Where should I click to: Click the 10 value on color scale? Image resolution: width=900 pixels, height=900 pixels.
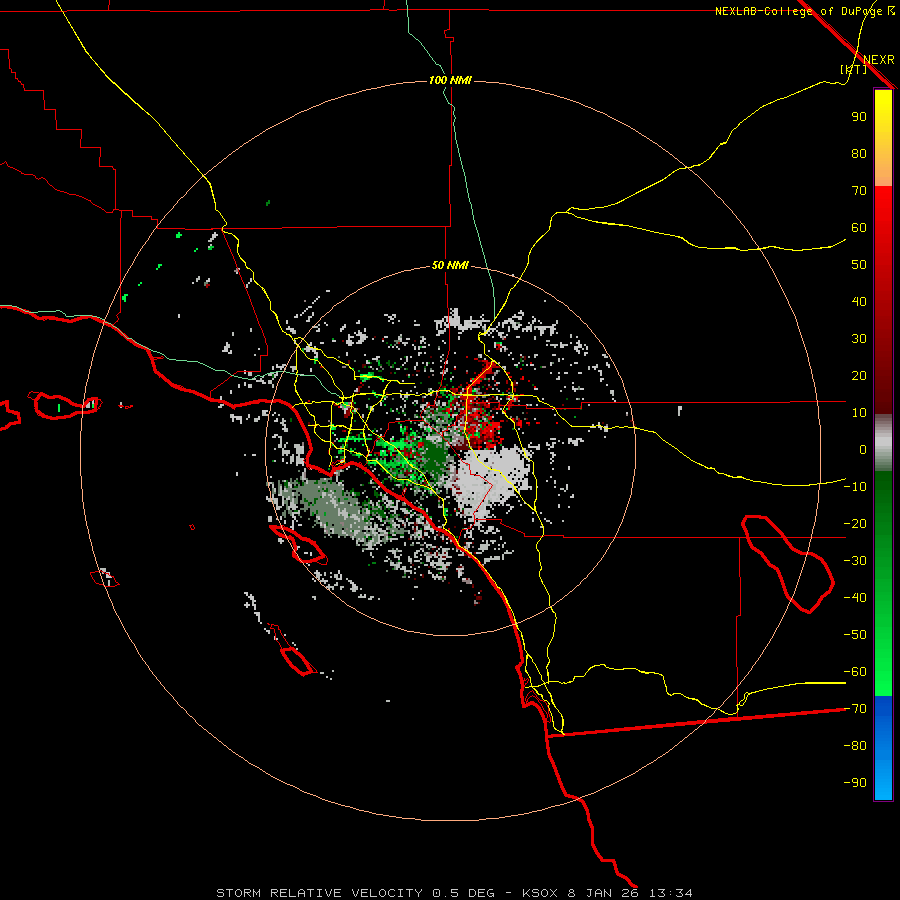pos(859,413)
